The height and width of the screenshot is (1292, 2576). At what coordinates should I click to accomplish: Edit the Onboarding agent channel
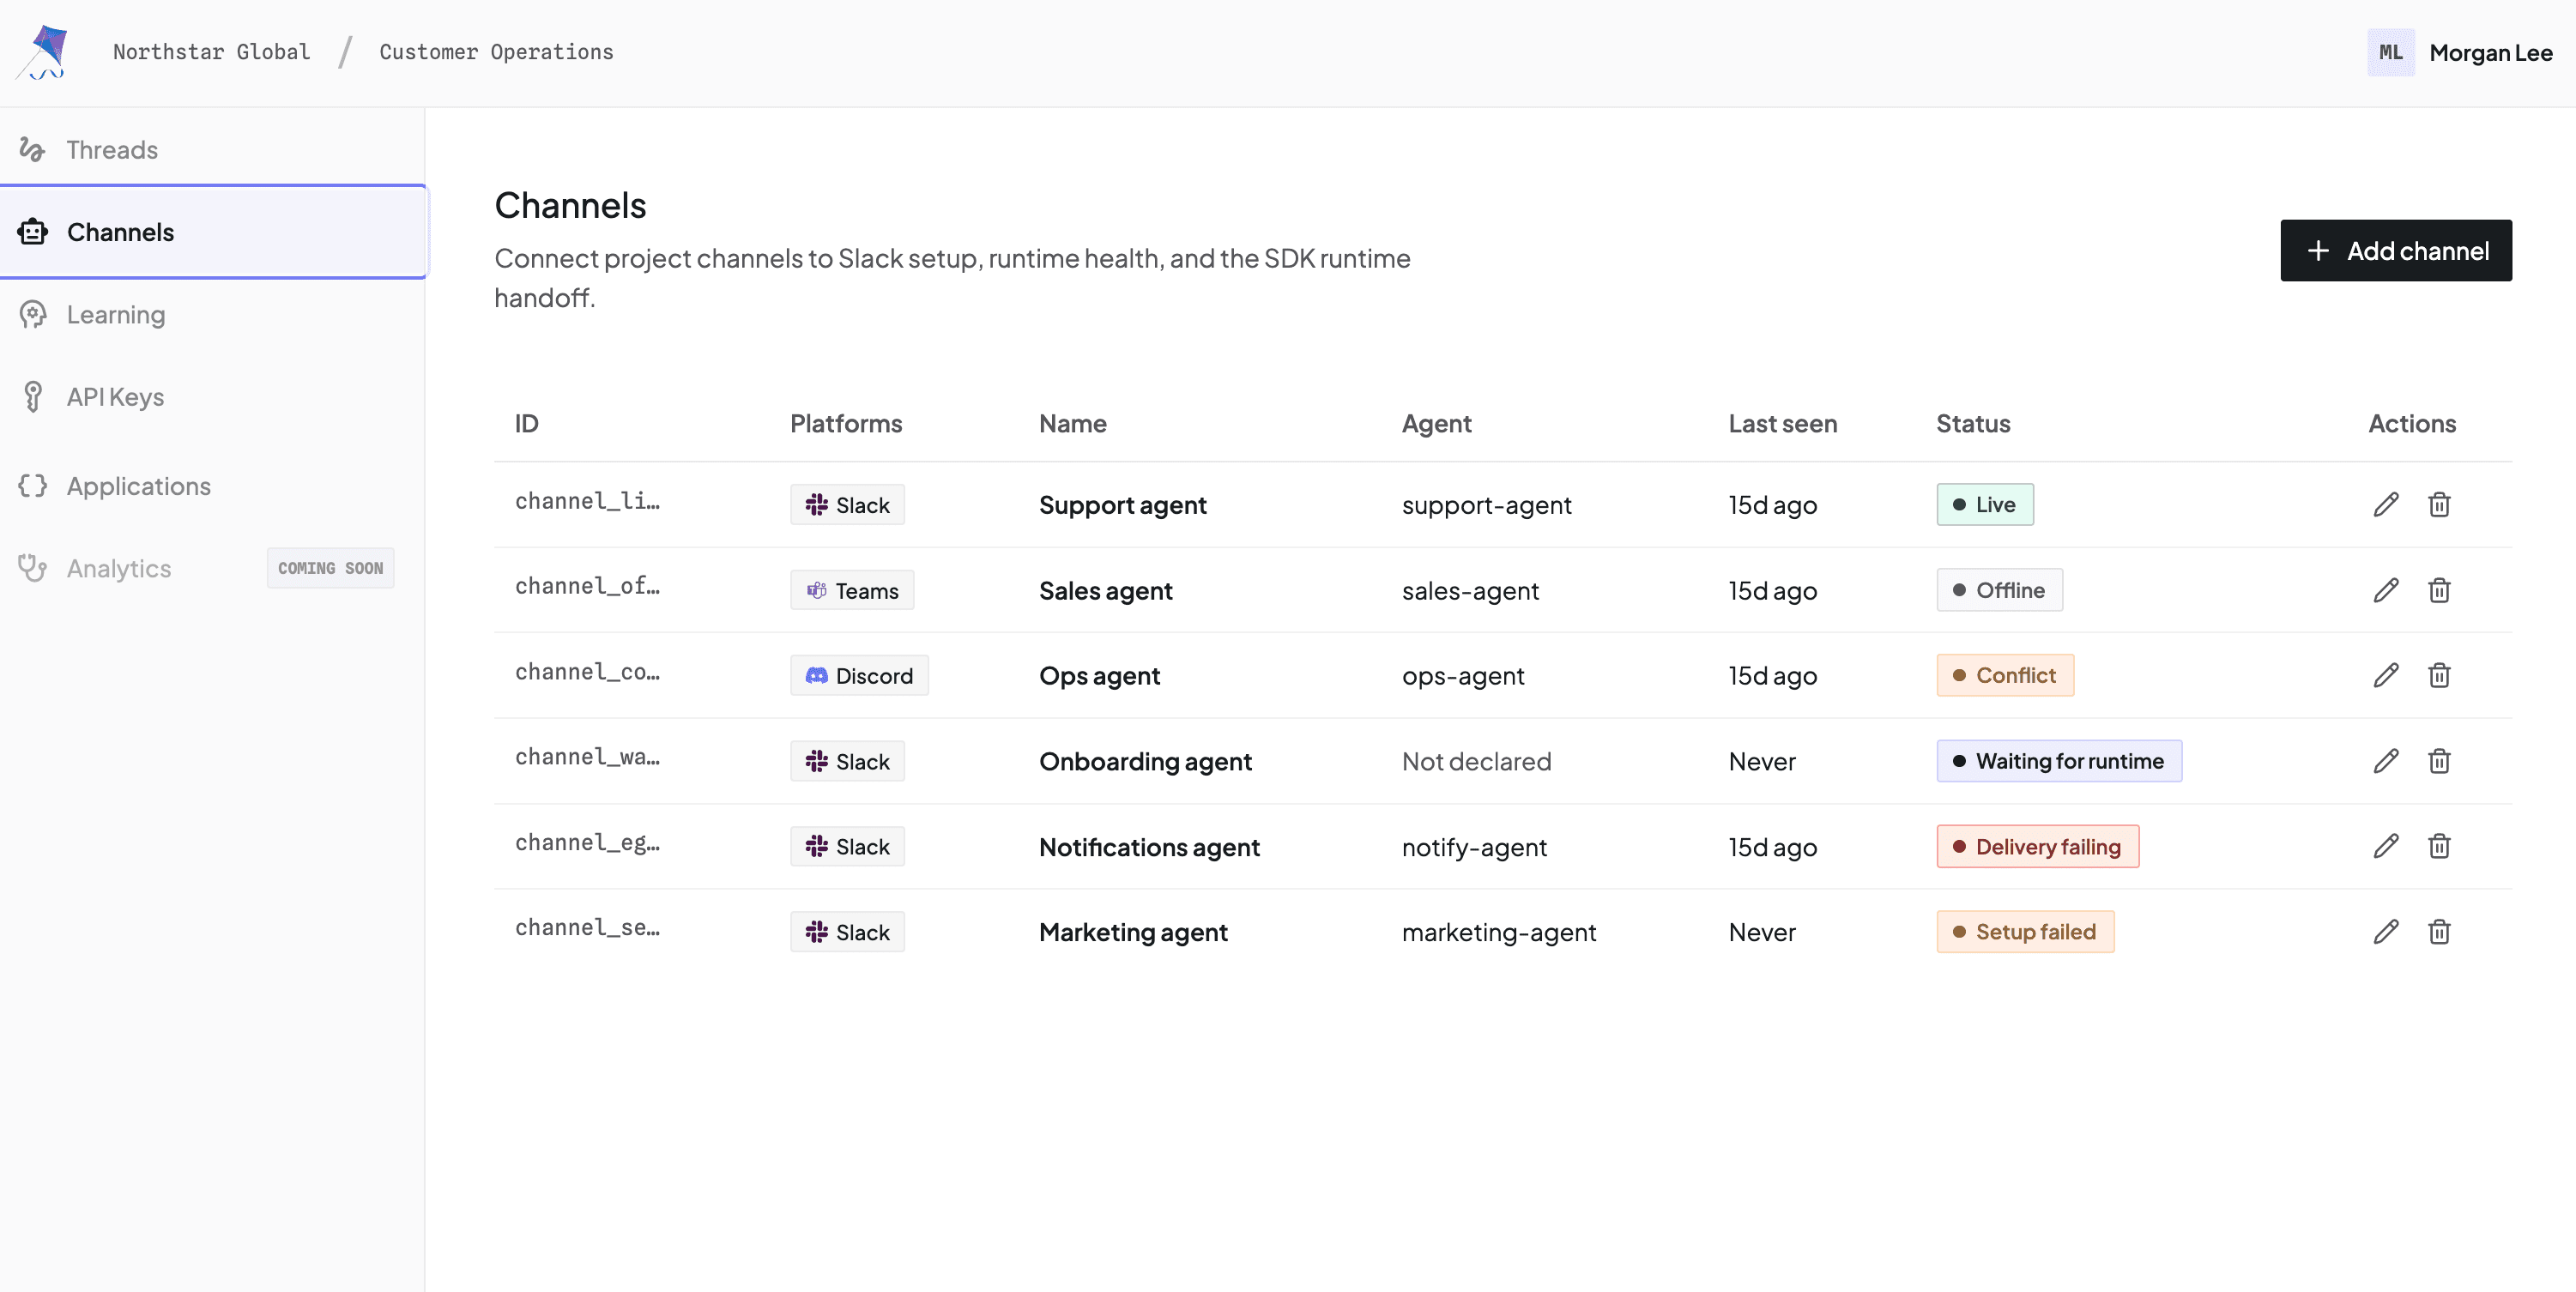(x=2386, y=761)
